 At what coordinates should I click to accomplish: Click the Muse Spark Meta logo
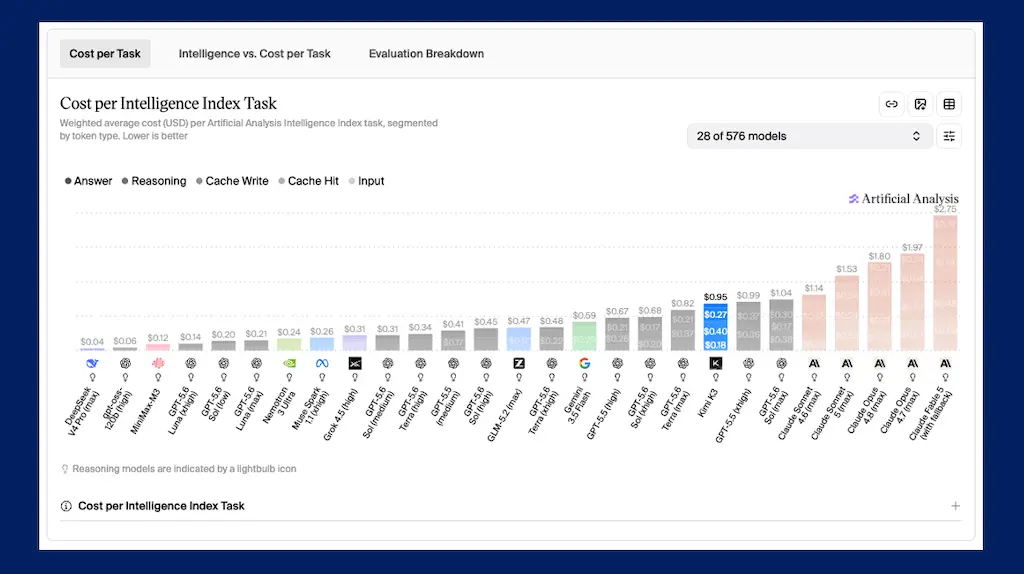pos(322,363)
